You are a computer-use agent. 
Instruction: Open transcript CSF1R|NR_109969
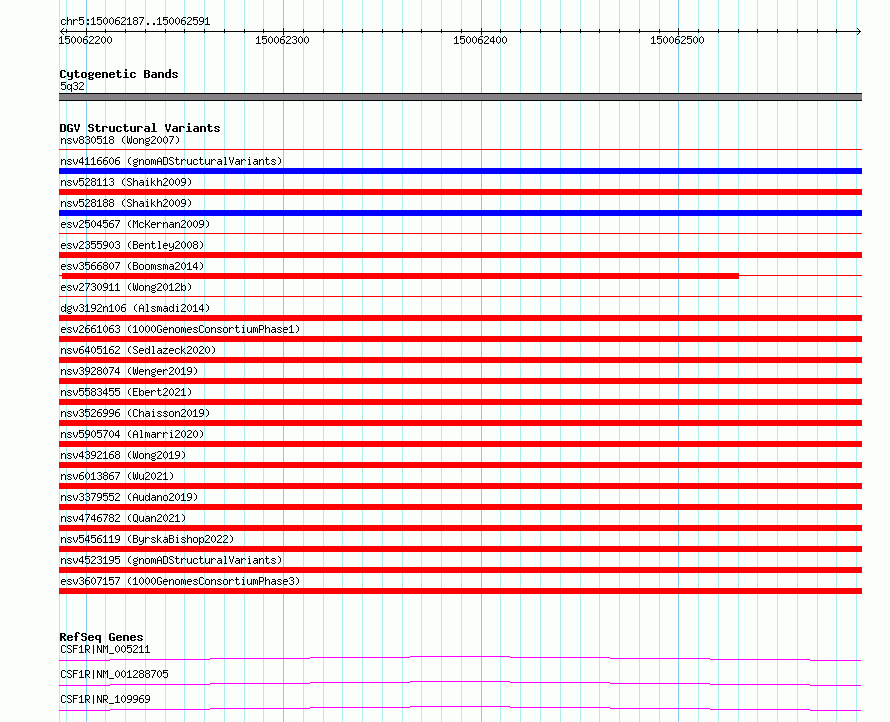pyautogui.click(x=105, y=699)
